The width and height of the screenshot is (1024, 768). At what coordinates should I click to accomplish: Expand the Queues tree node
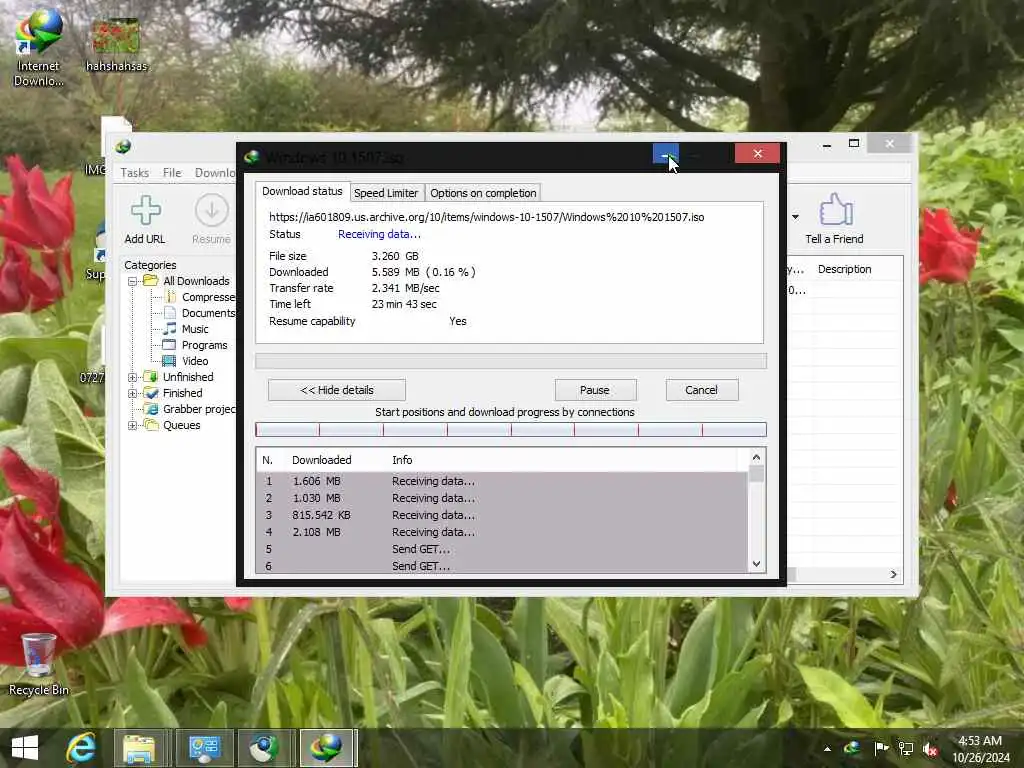click(133, 425)
